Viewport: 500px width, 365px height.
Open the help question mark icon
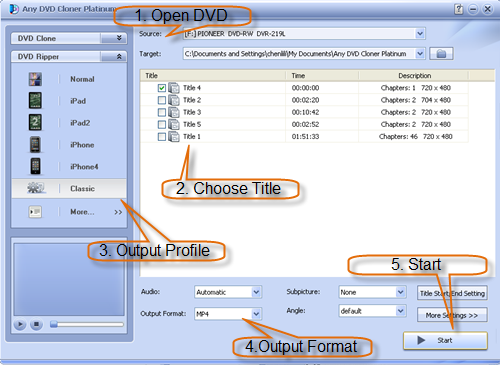[x=459, y=9]
